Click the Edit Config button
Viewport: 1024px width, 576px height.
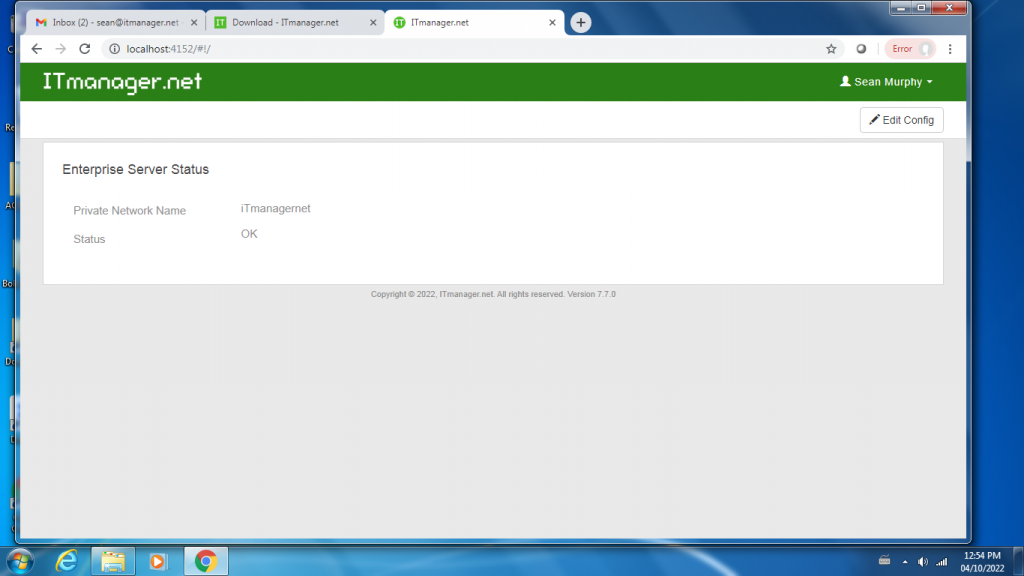pos(901,119)
